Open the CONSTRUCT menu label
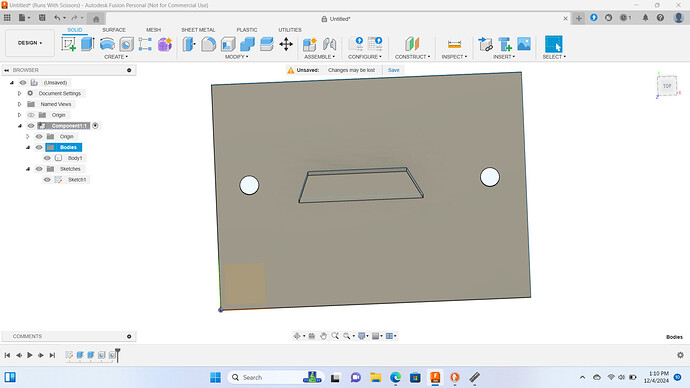 tap(412, 57)
